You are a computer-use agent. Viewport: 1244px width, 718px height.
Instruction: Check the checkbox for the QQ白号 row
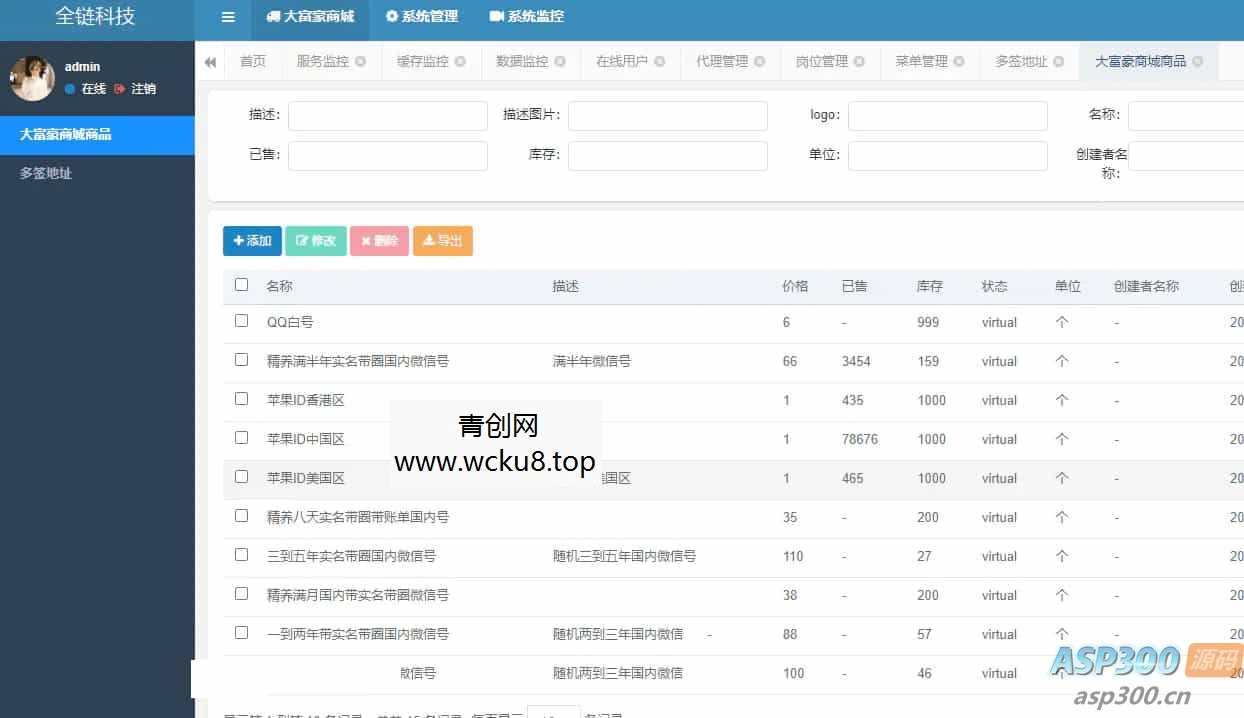(x=241, y=322)
